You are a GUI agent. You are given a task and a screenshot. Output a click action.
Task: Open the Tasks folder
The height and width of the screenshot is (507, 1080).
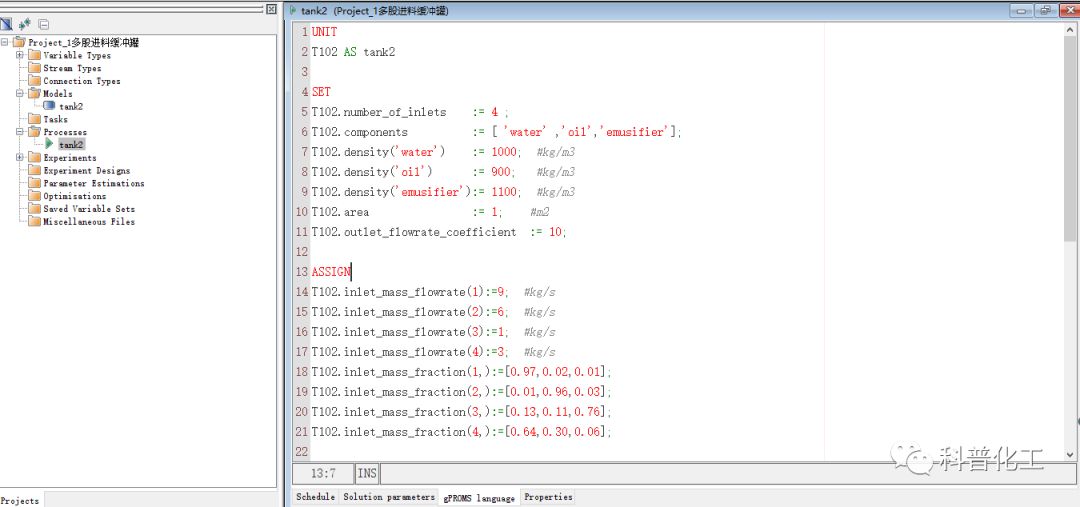tap(55, 119)
